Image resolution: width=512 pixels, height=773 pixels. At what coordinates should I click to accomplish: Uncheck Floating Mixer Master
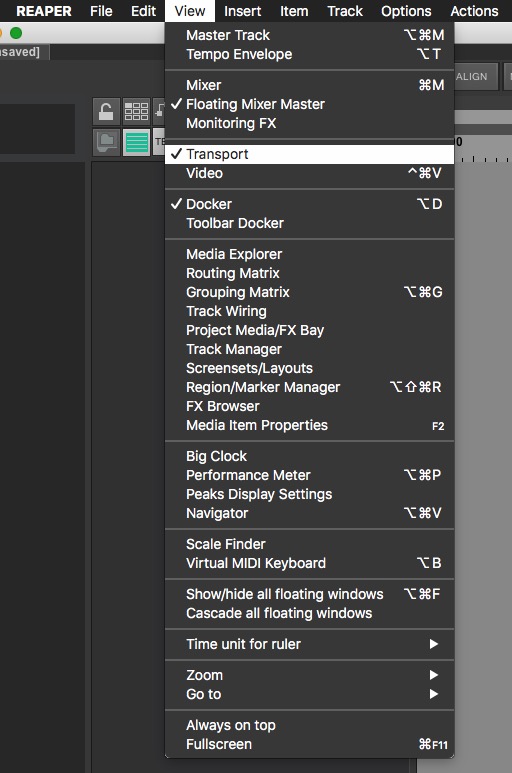pyautogui.click(x=309, y=104)
